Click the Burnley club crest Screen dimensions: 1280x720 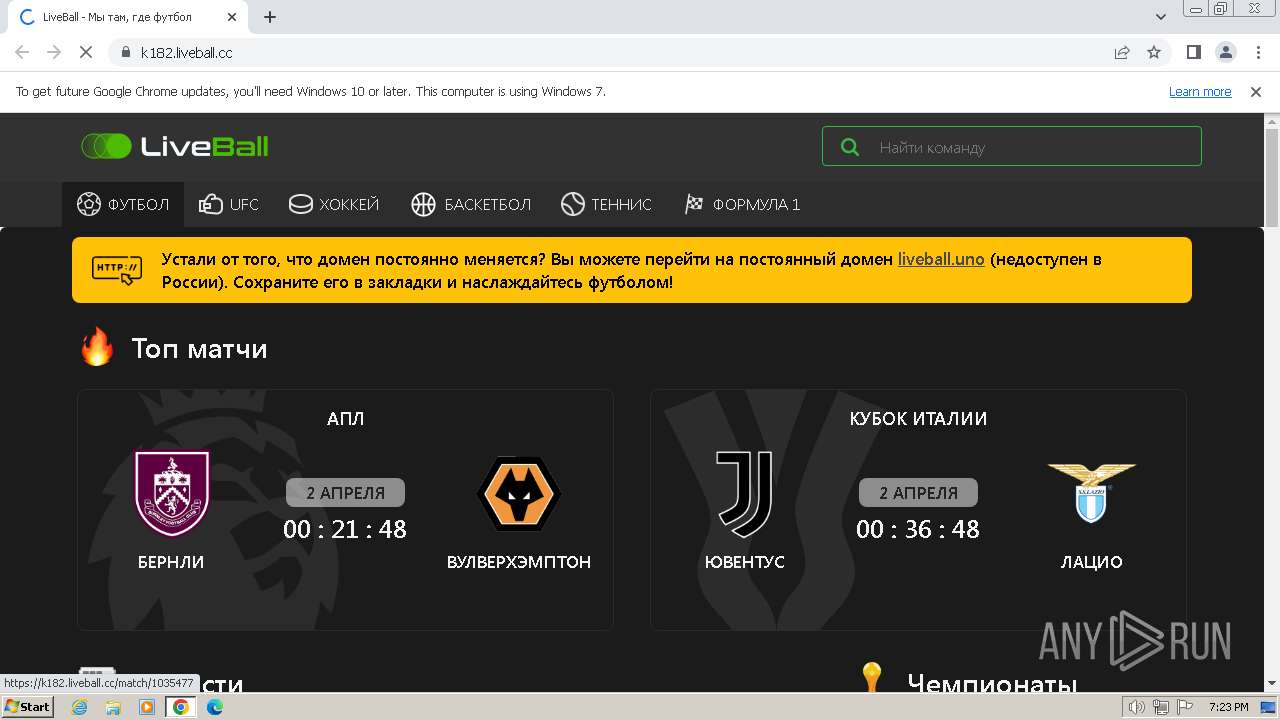[172, 493]
